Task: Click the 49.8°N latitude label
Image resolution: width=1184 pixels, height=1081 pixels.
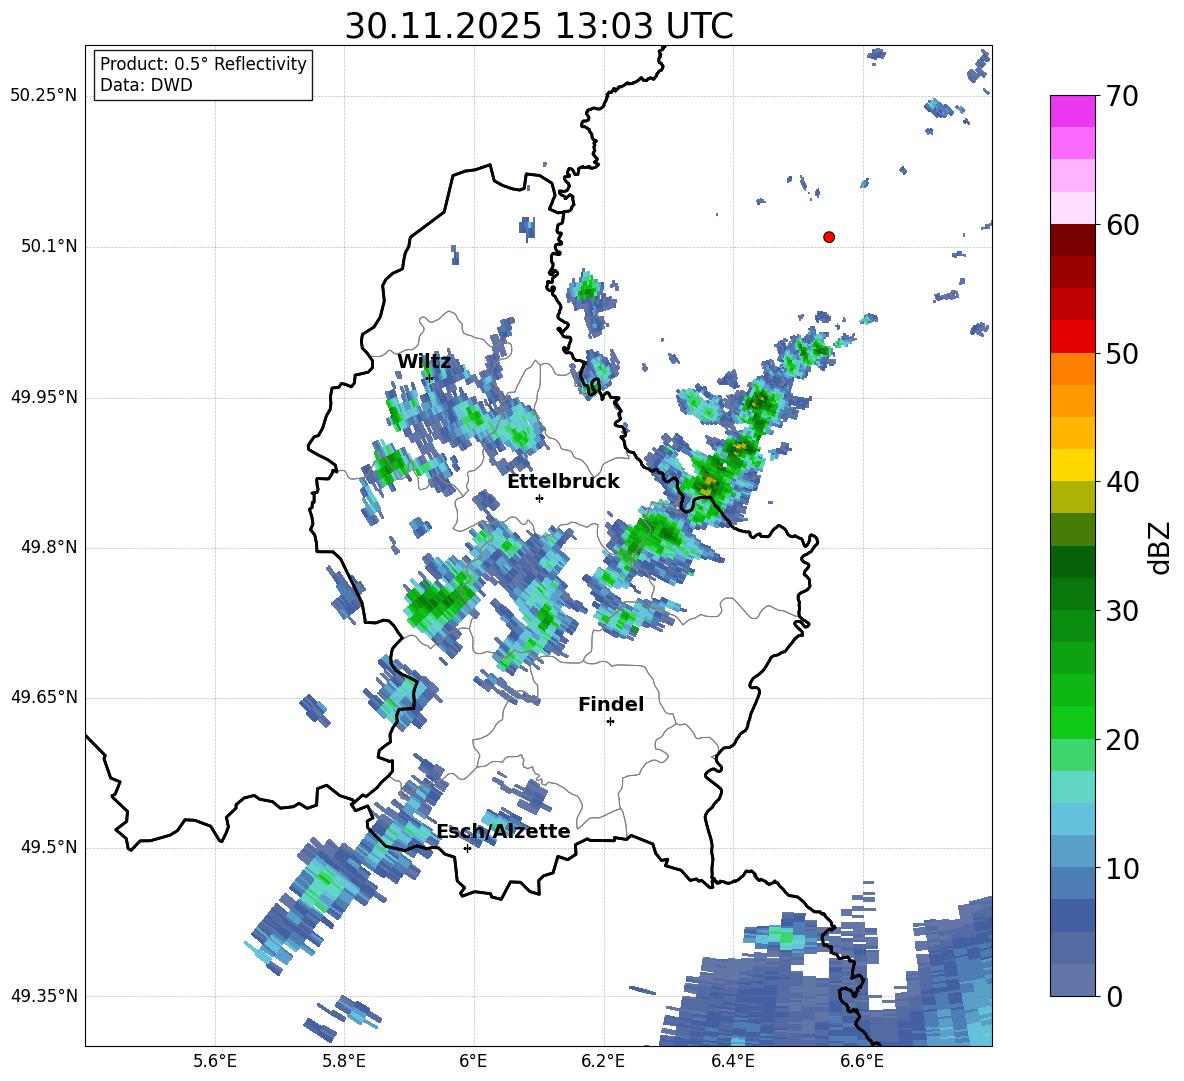Action: click(49, 547)
